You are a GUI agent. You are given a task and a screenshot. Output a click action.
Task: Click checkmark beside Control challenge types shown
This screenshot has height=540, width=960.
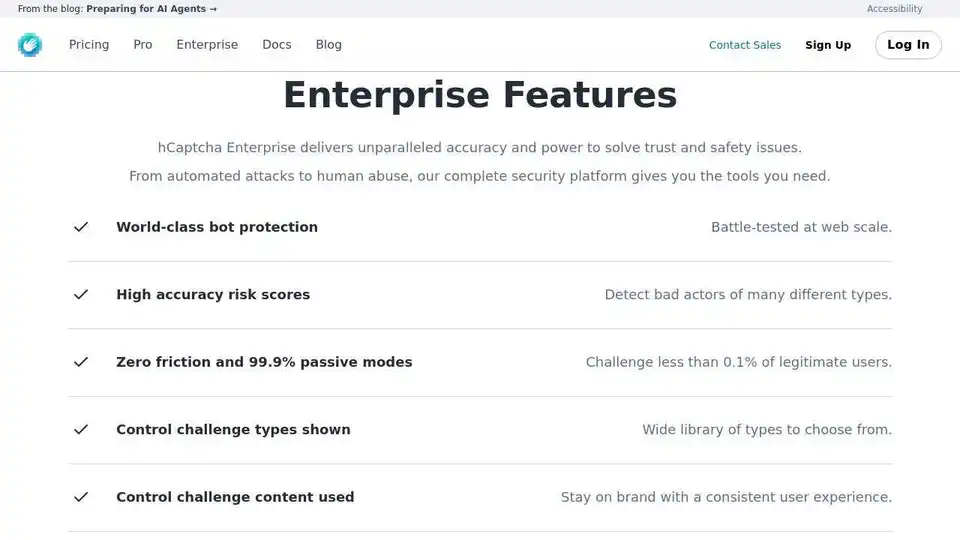81,429
